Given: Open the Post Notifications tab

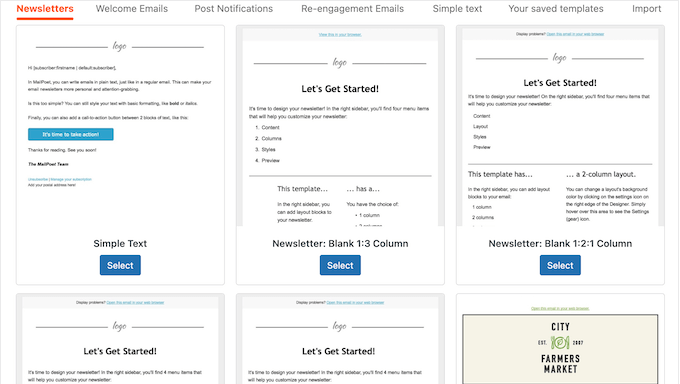Looking at the screenshot, I should click(x=234, y=9).
